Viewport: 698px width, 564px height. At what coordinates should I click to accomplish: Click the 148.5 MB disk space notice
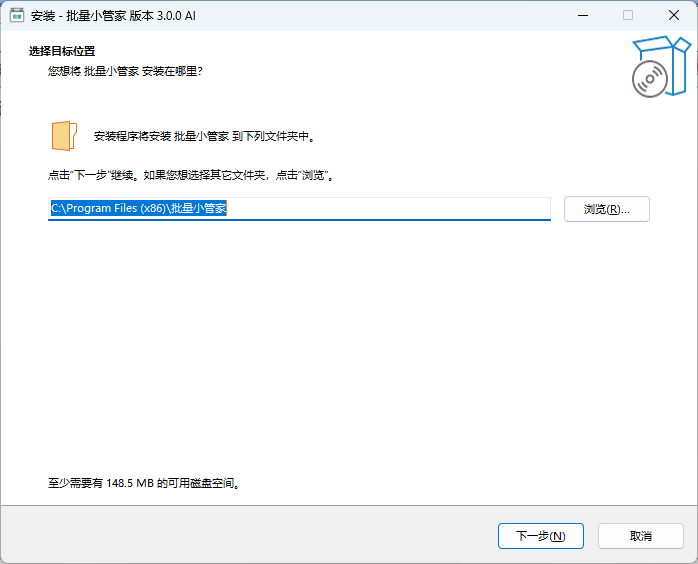click(144, 482)
